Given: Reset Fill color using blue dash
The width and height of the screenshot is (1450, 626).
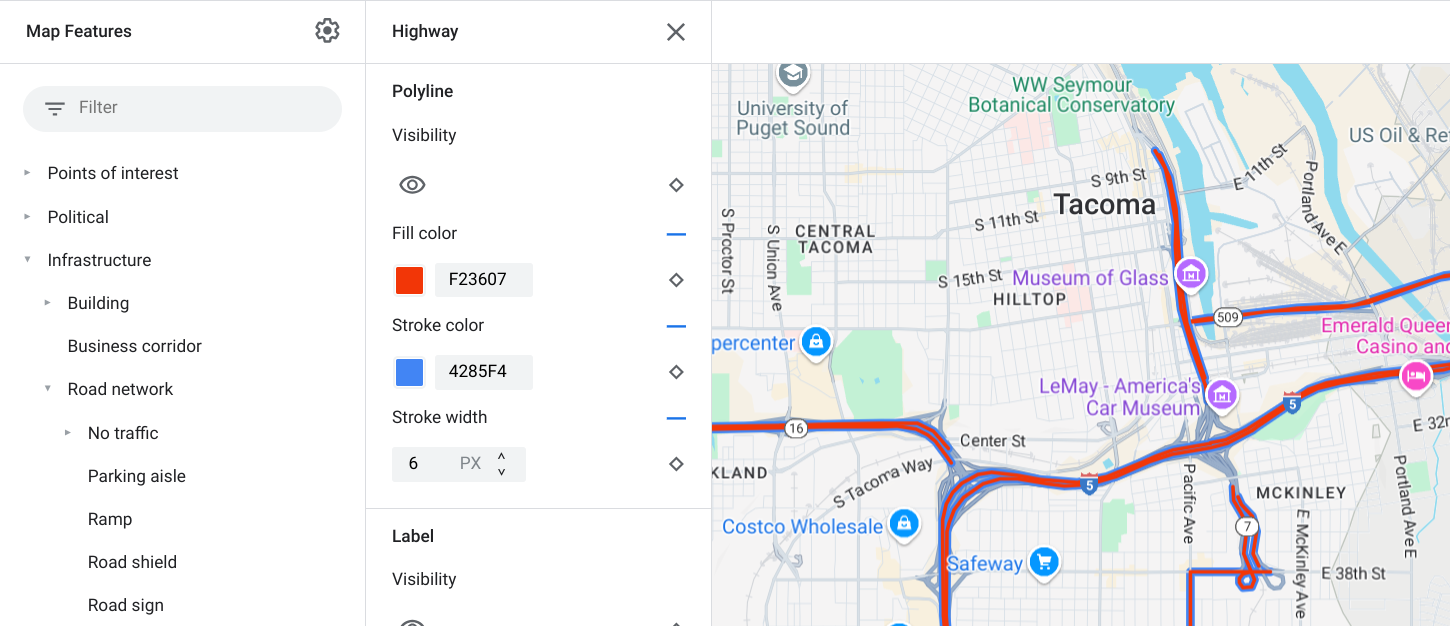Looking at the screenshot, I should [x=676, y=234].
